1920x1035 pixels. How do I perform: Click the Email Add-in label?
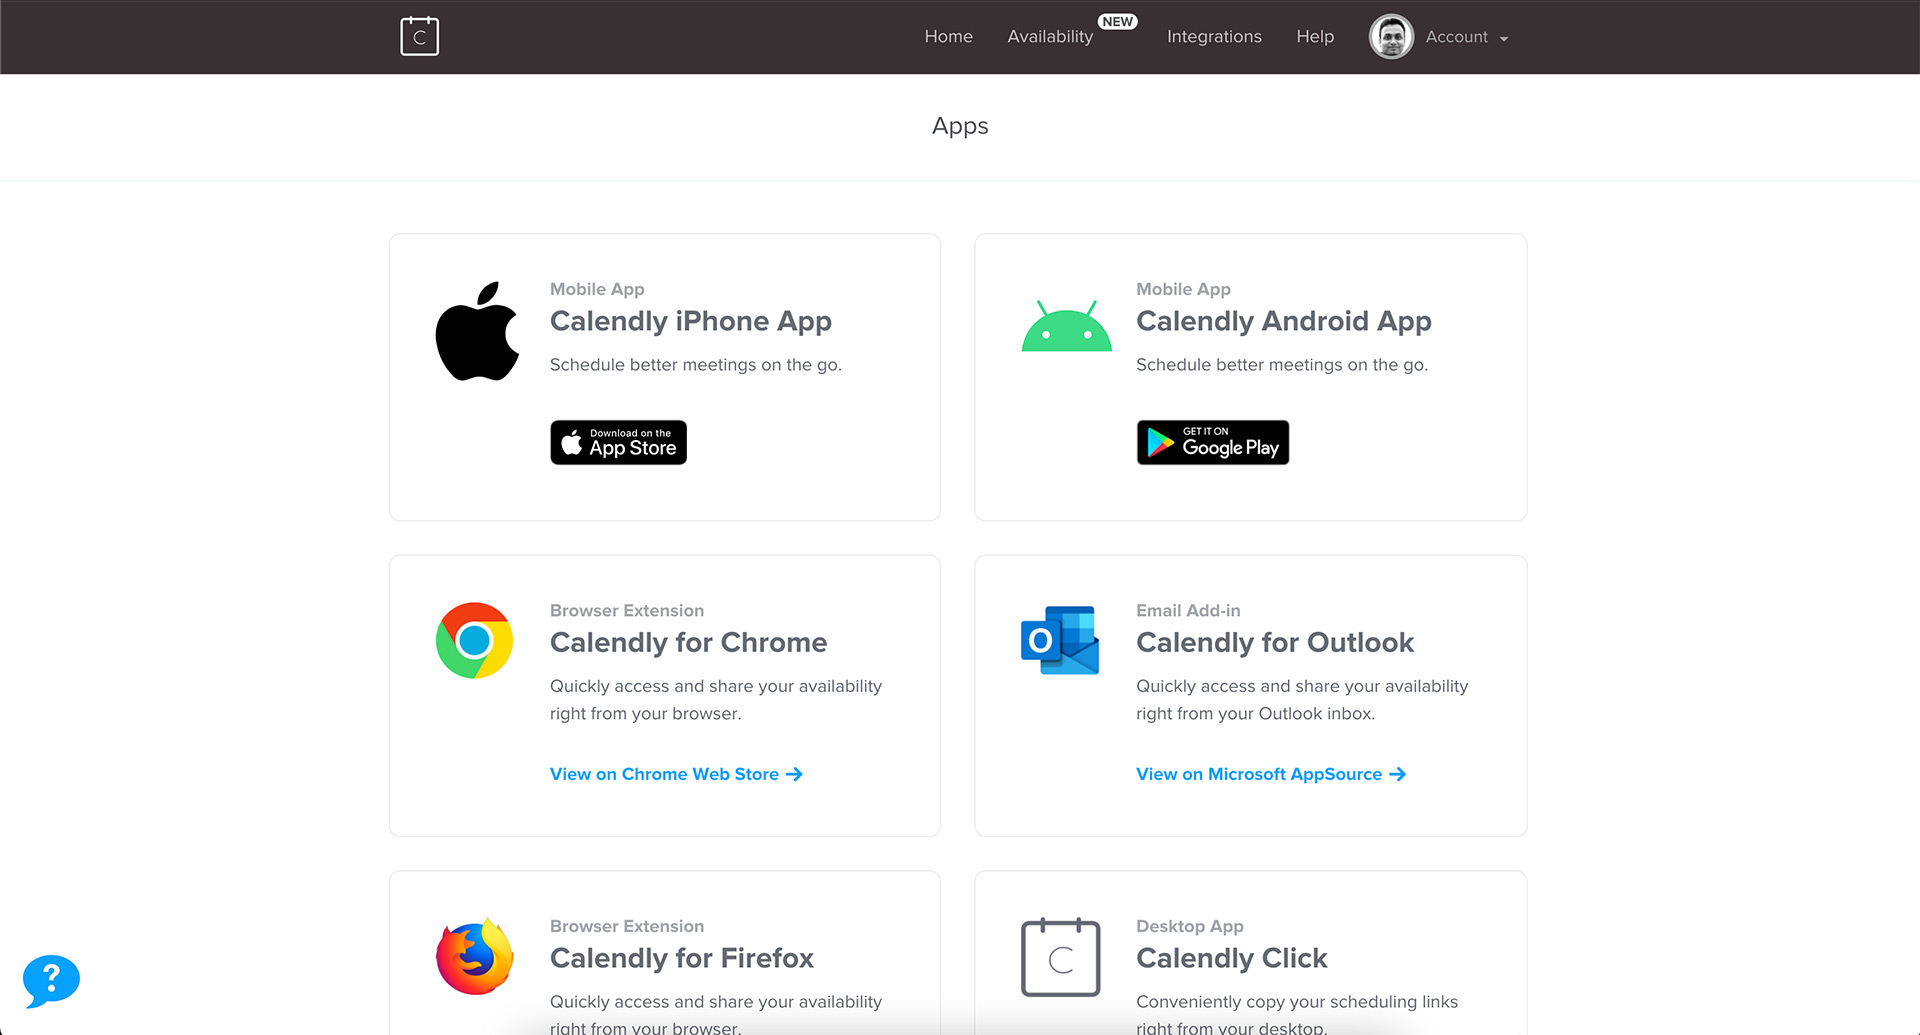(1188, 610)
